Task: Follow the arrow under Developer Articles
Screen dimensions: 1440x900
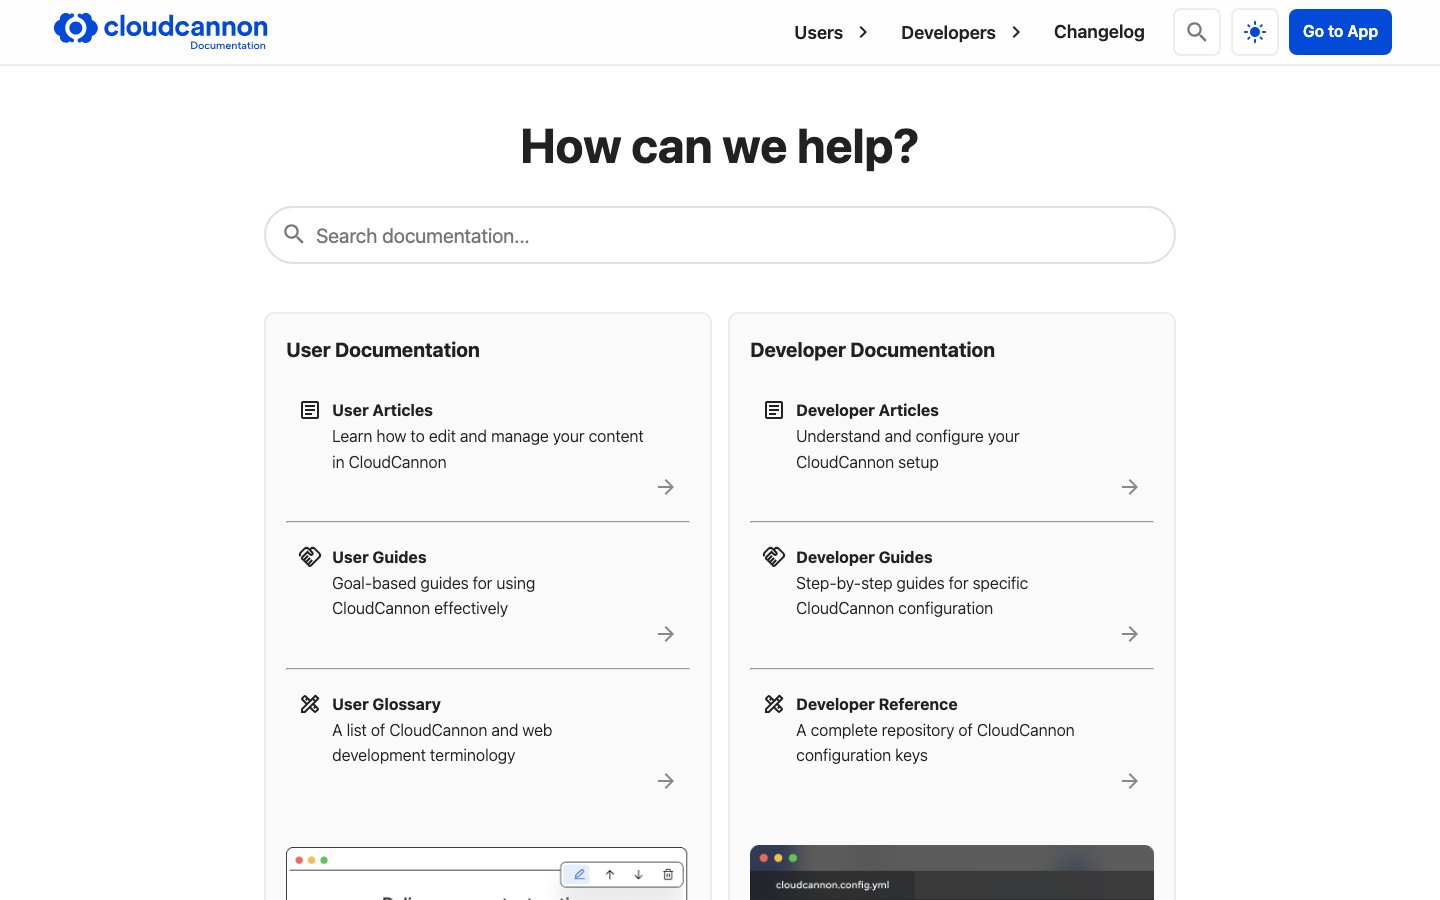Action: 1130,487
